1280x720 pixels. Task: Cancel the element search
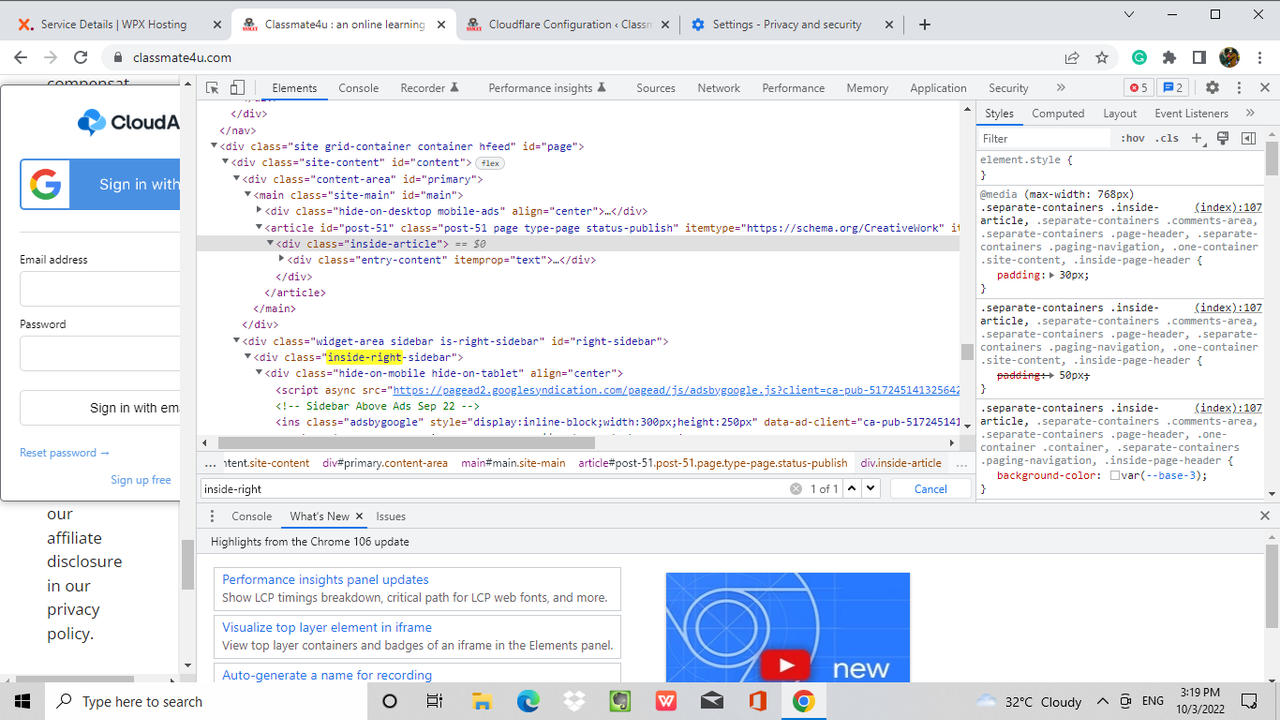tap(930, 489)
